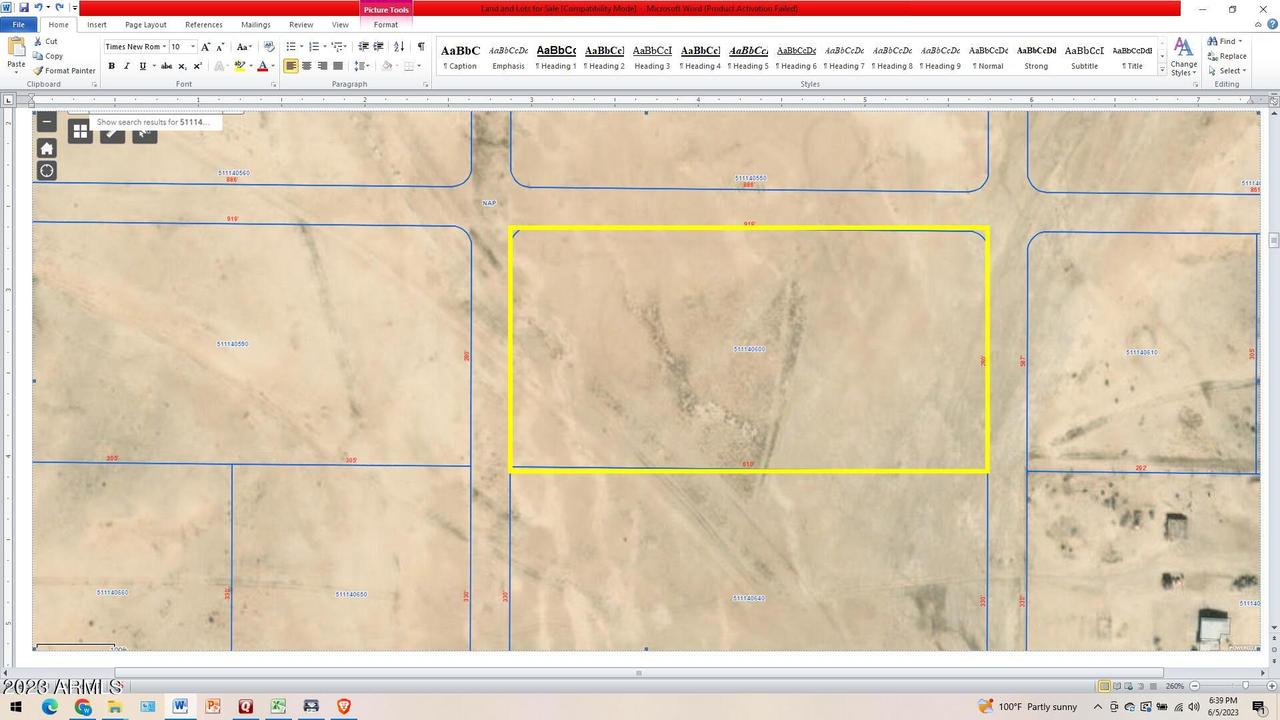Open the shading fill color
1280x720 pixels.
click(x=389, y=66)
